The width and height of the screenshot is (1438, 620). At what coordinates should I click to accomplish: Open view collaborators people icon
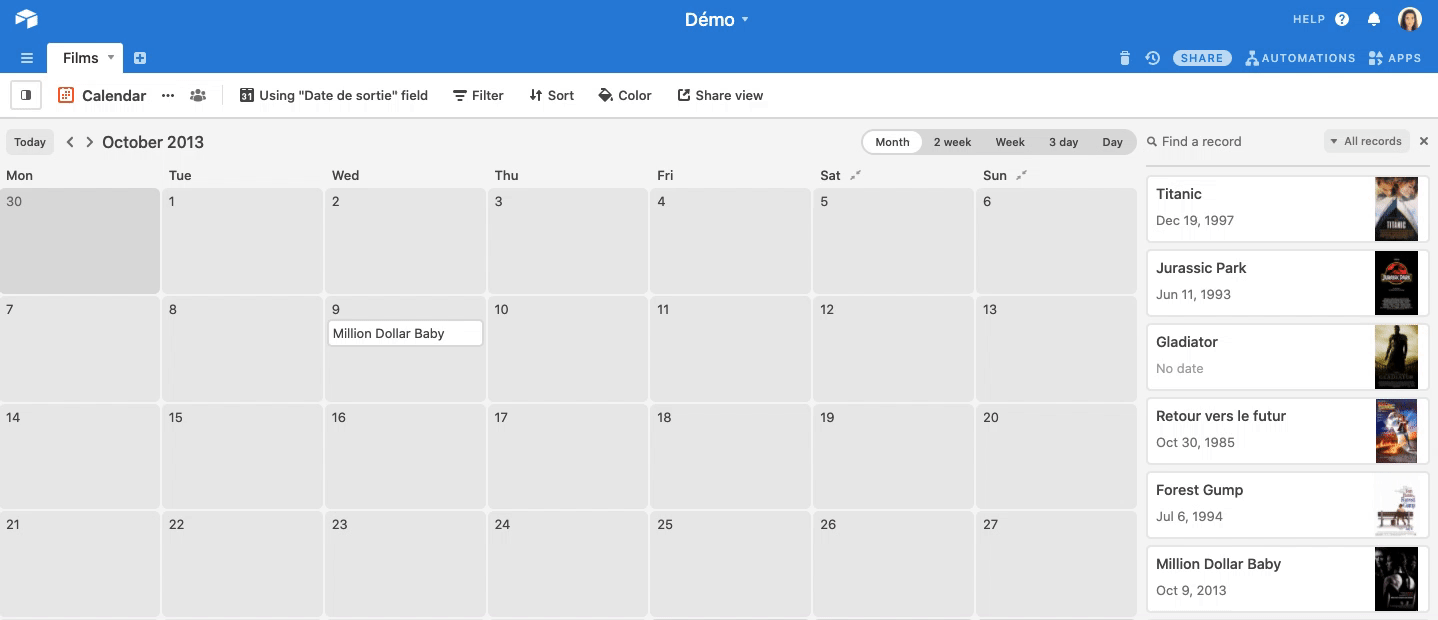tap(198, 95)
